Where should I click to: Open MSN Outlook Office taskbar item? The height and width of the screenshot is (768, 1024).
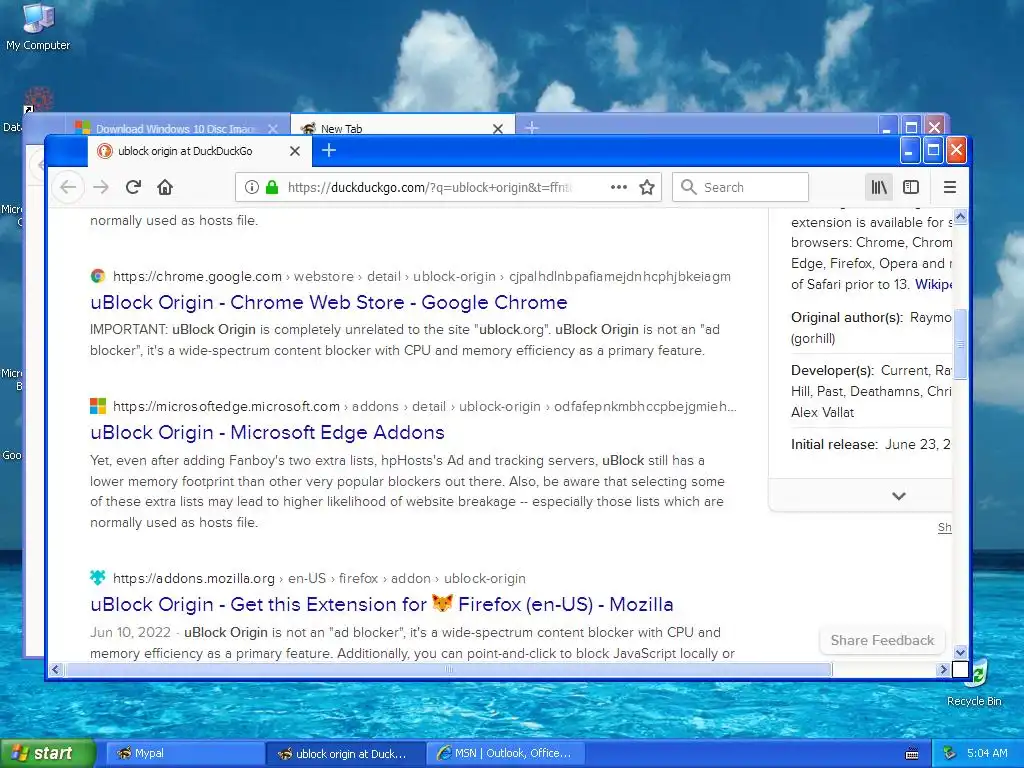click(x=506, y=753)
